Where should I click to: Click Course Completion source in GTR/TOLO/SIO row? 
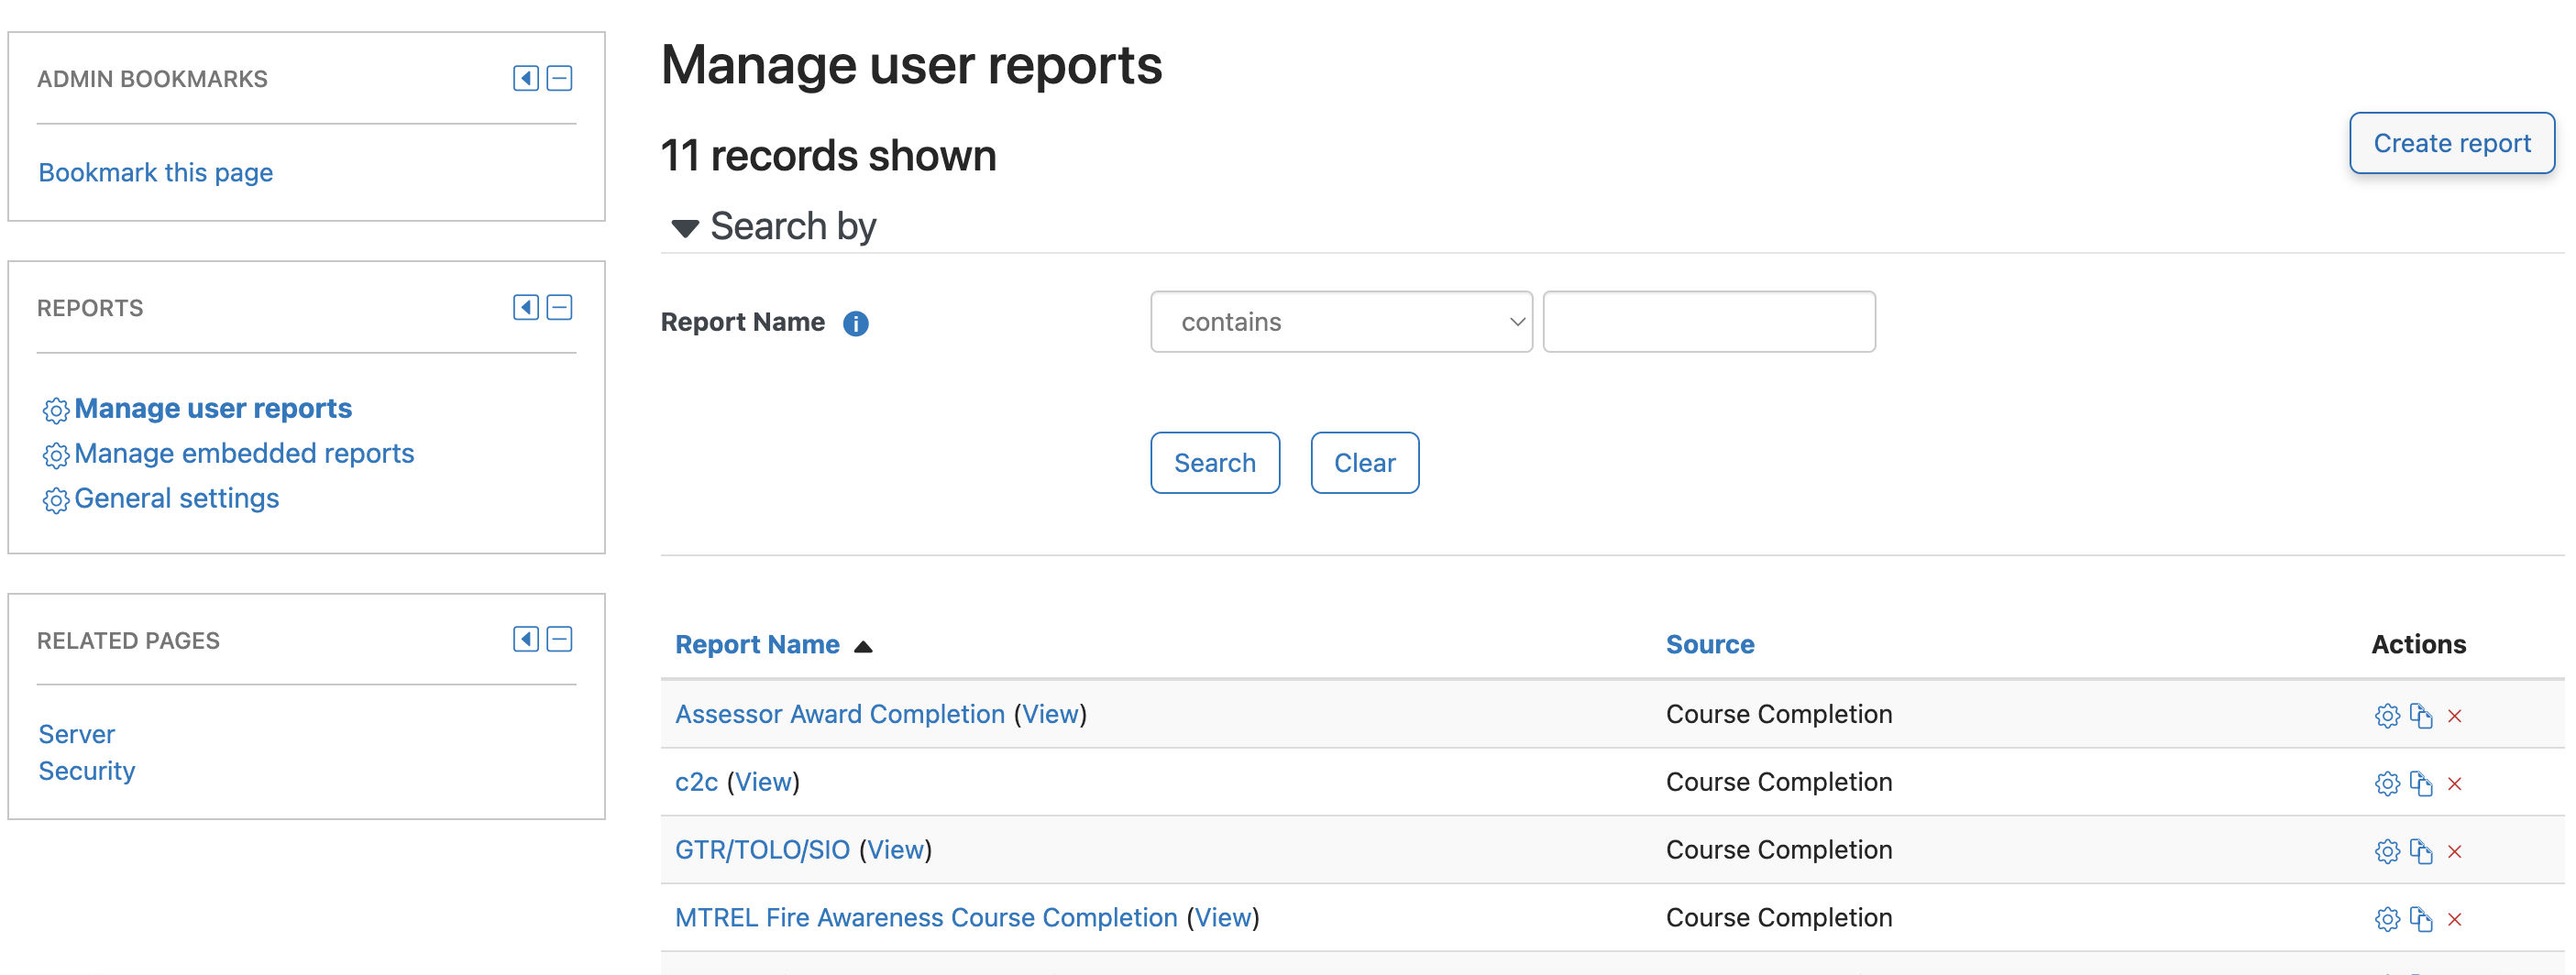click(x=1779, y=850)
